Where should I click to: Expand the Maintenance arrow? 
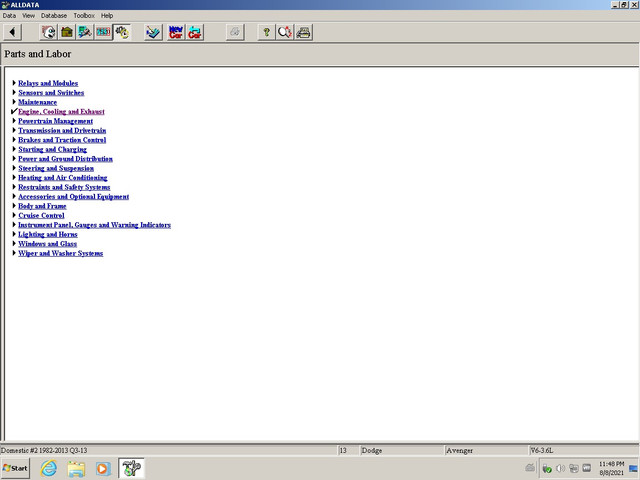pos(14,102)
